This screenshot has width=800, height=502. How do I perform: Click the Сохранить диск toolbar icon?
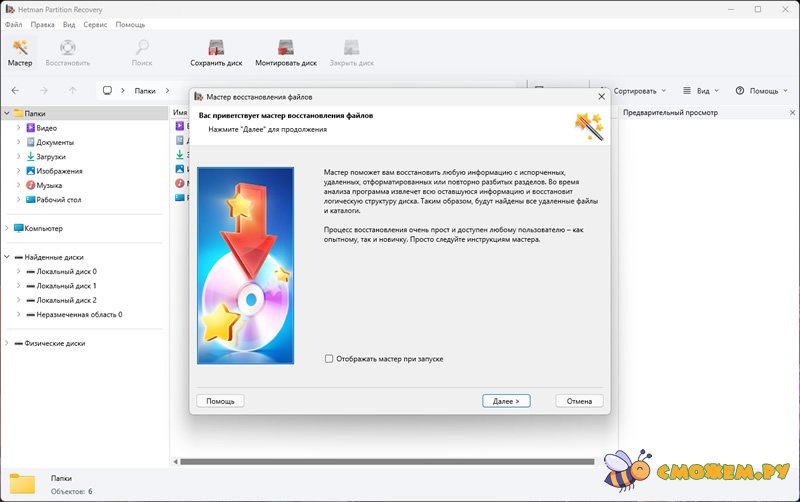click(216, 47)
